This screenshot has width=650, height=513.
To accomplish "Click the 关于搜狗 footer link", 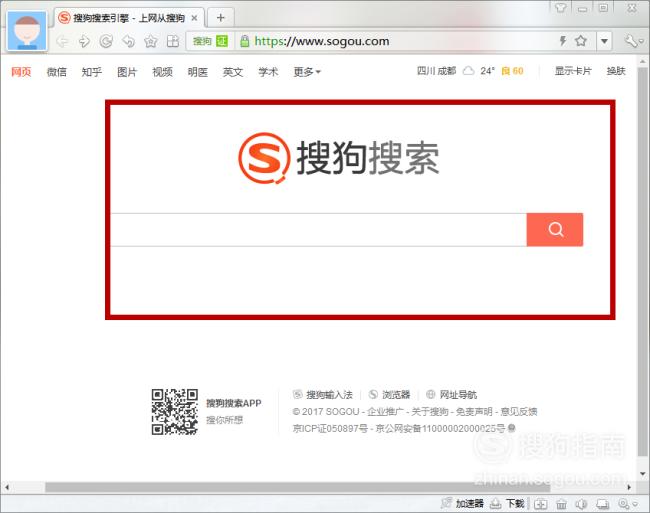I will coord(430,411).
